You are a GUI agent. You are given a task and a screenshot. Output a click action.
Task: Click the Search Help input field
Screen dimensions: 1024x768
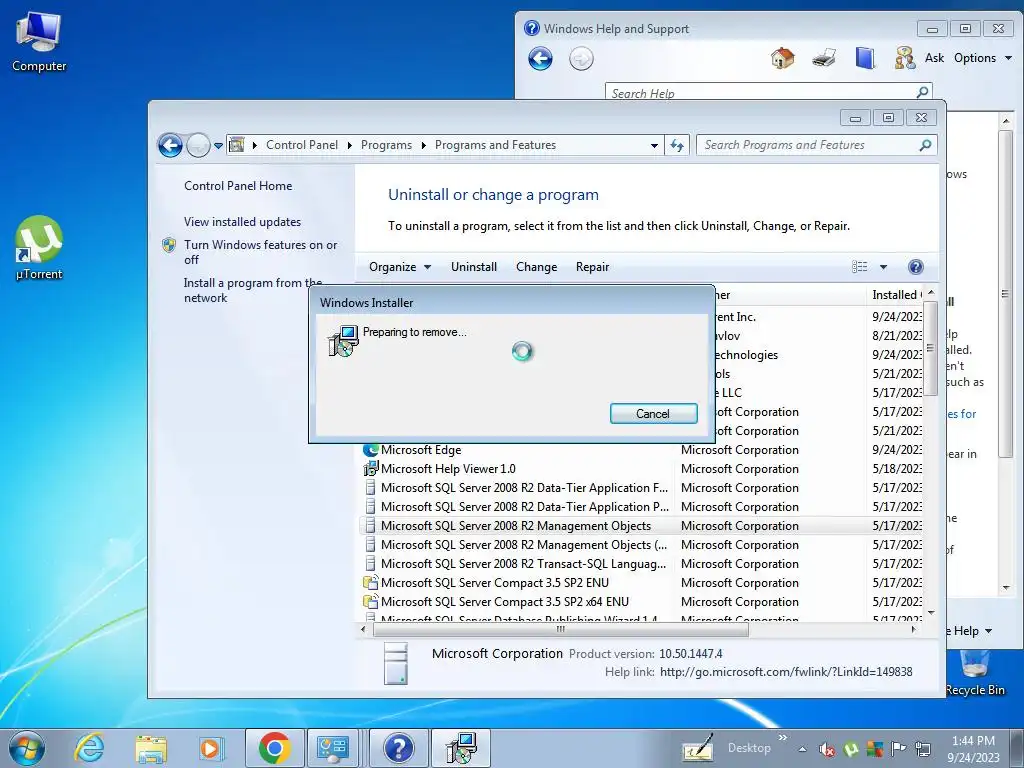pyautogui.click(x=761, y=92)
